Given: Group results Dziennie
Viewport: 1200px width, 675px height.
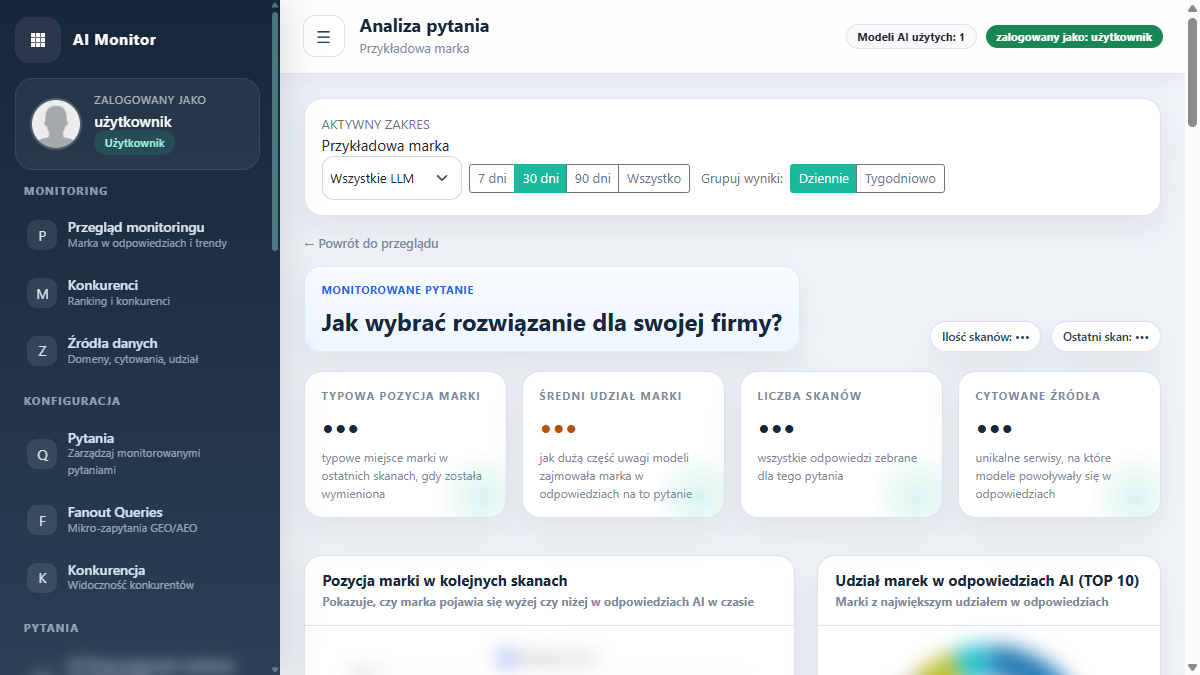Looking at the screenshot, I should coord(823,179).
